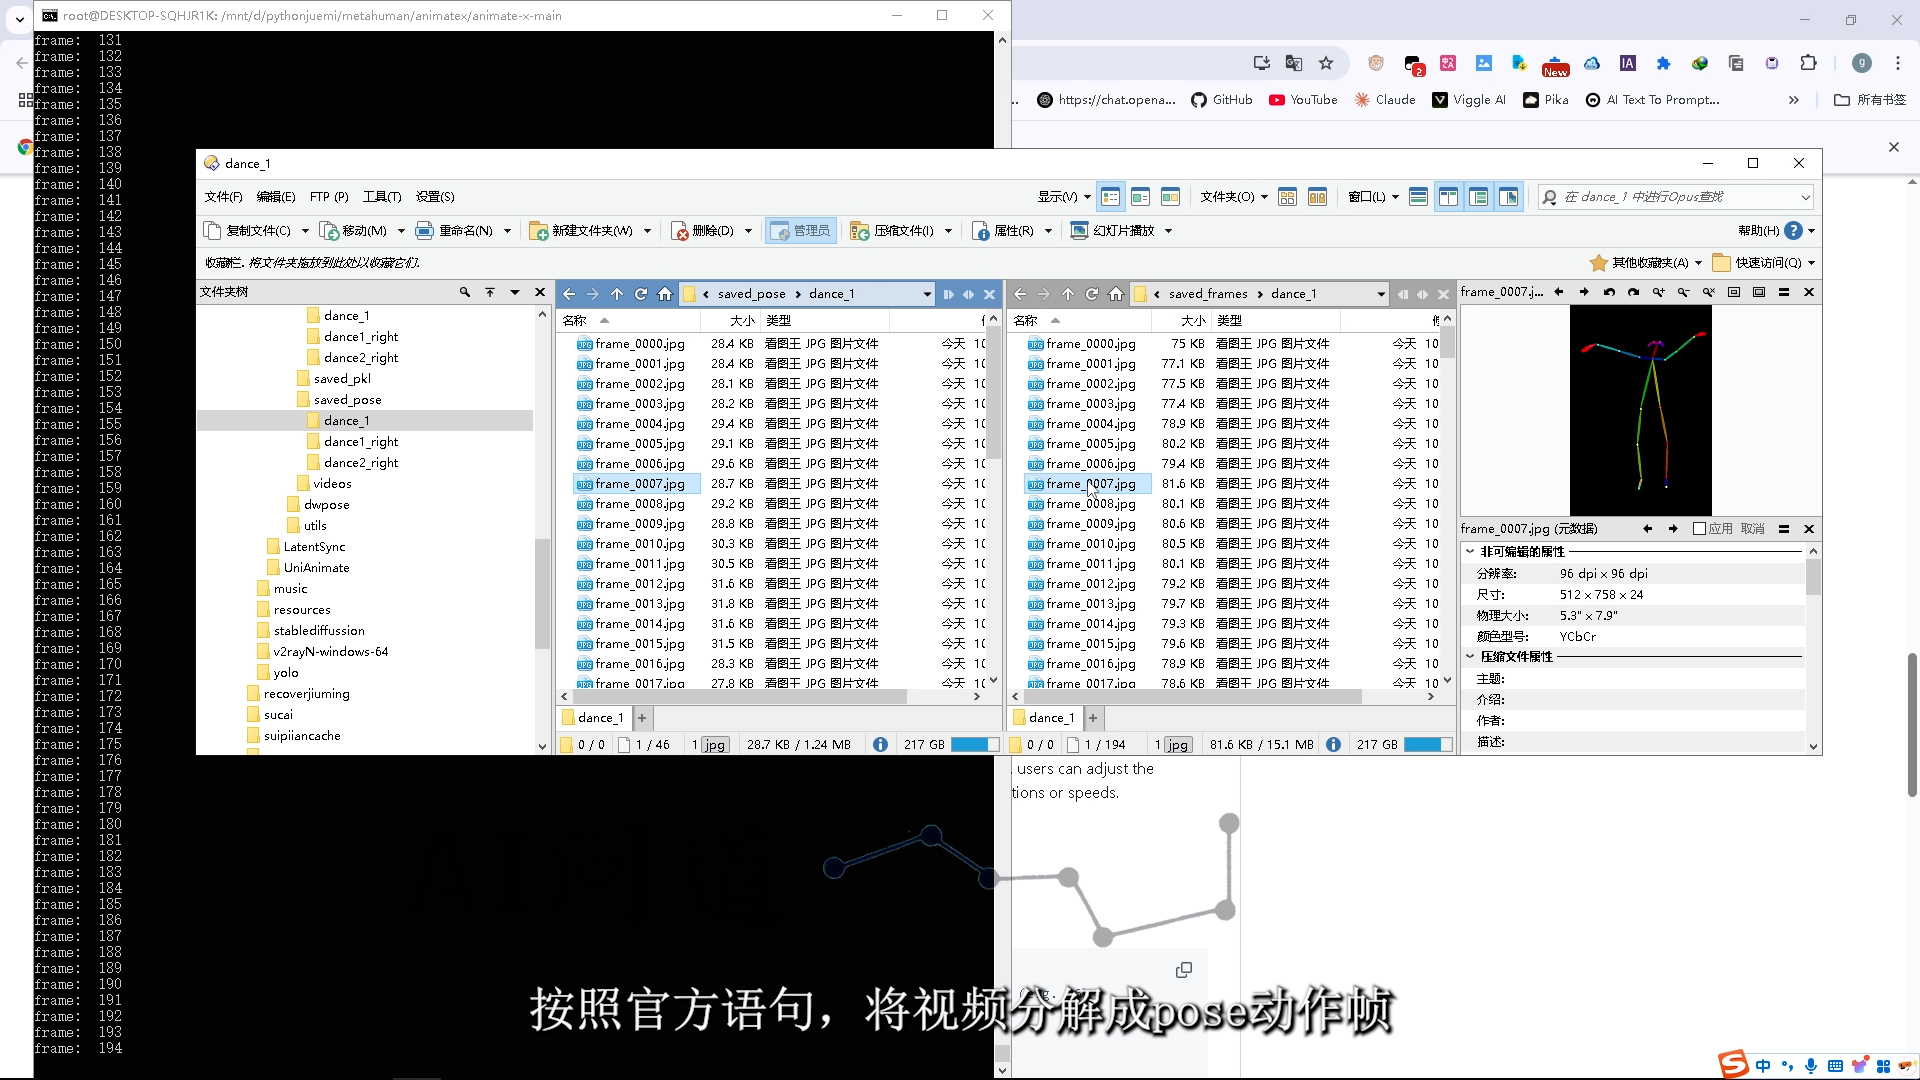Viewport: 1920px width, 1080px height.
Task: Click the New Folder (新建文件夹) icon
Action: tap(538, 231)
